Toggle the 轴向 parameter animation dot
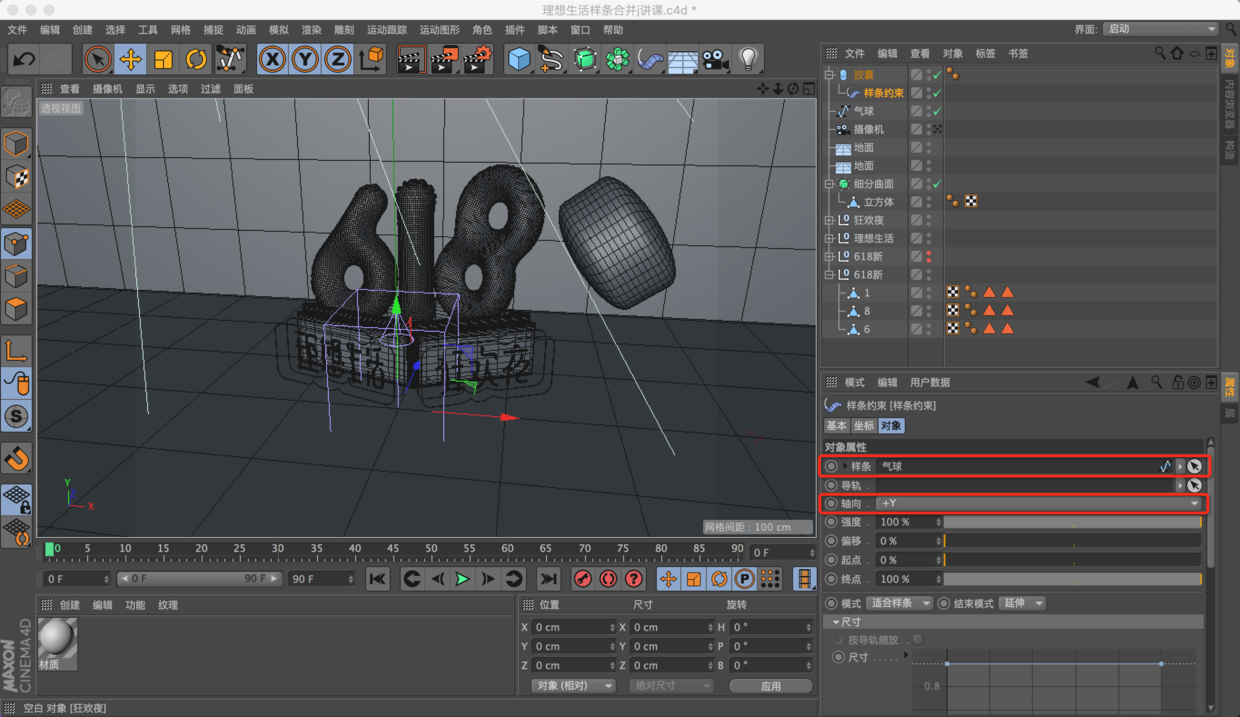1240x717 pixels. 831,503
